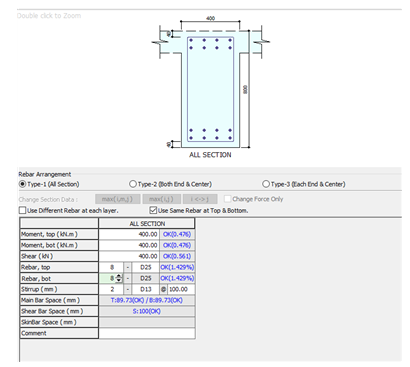Screen dimensions: 410x367
Task: Click the Main Bar Space ( mm ) label
Action: 59,300
